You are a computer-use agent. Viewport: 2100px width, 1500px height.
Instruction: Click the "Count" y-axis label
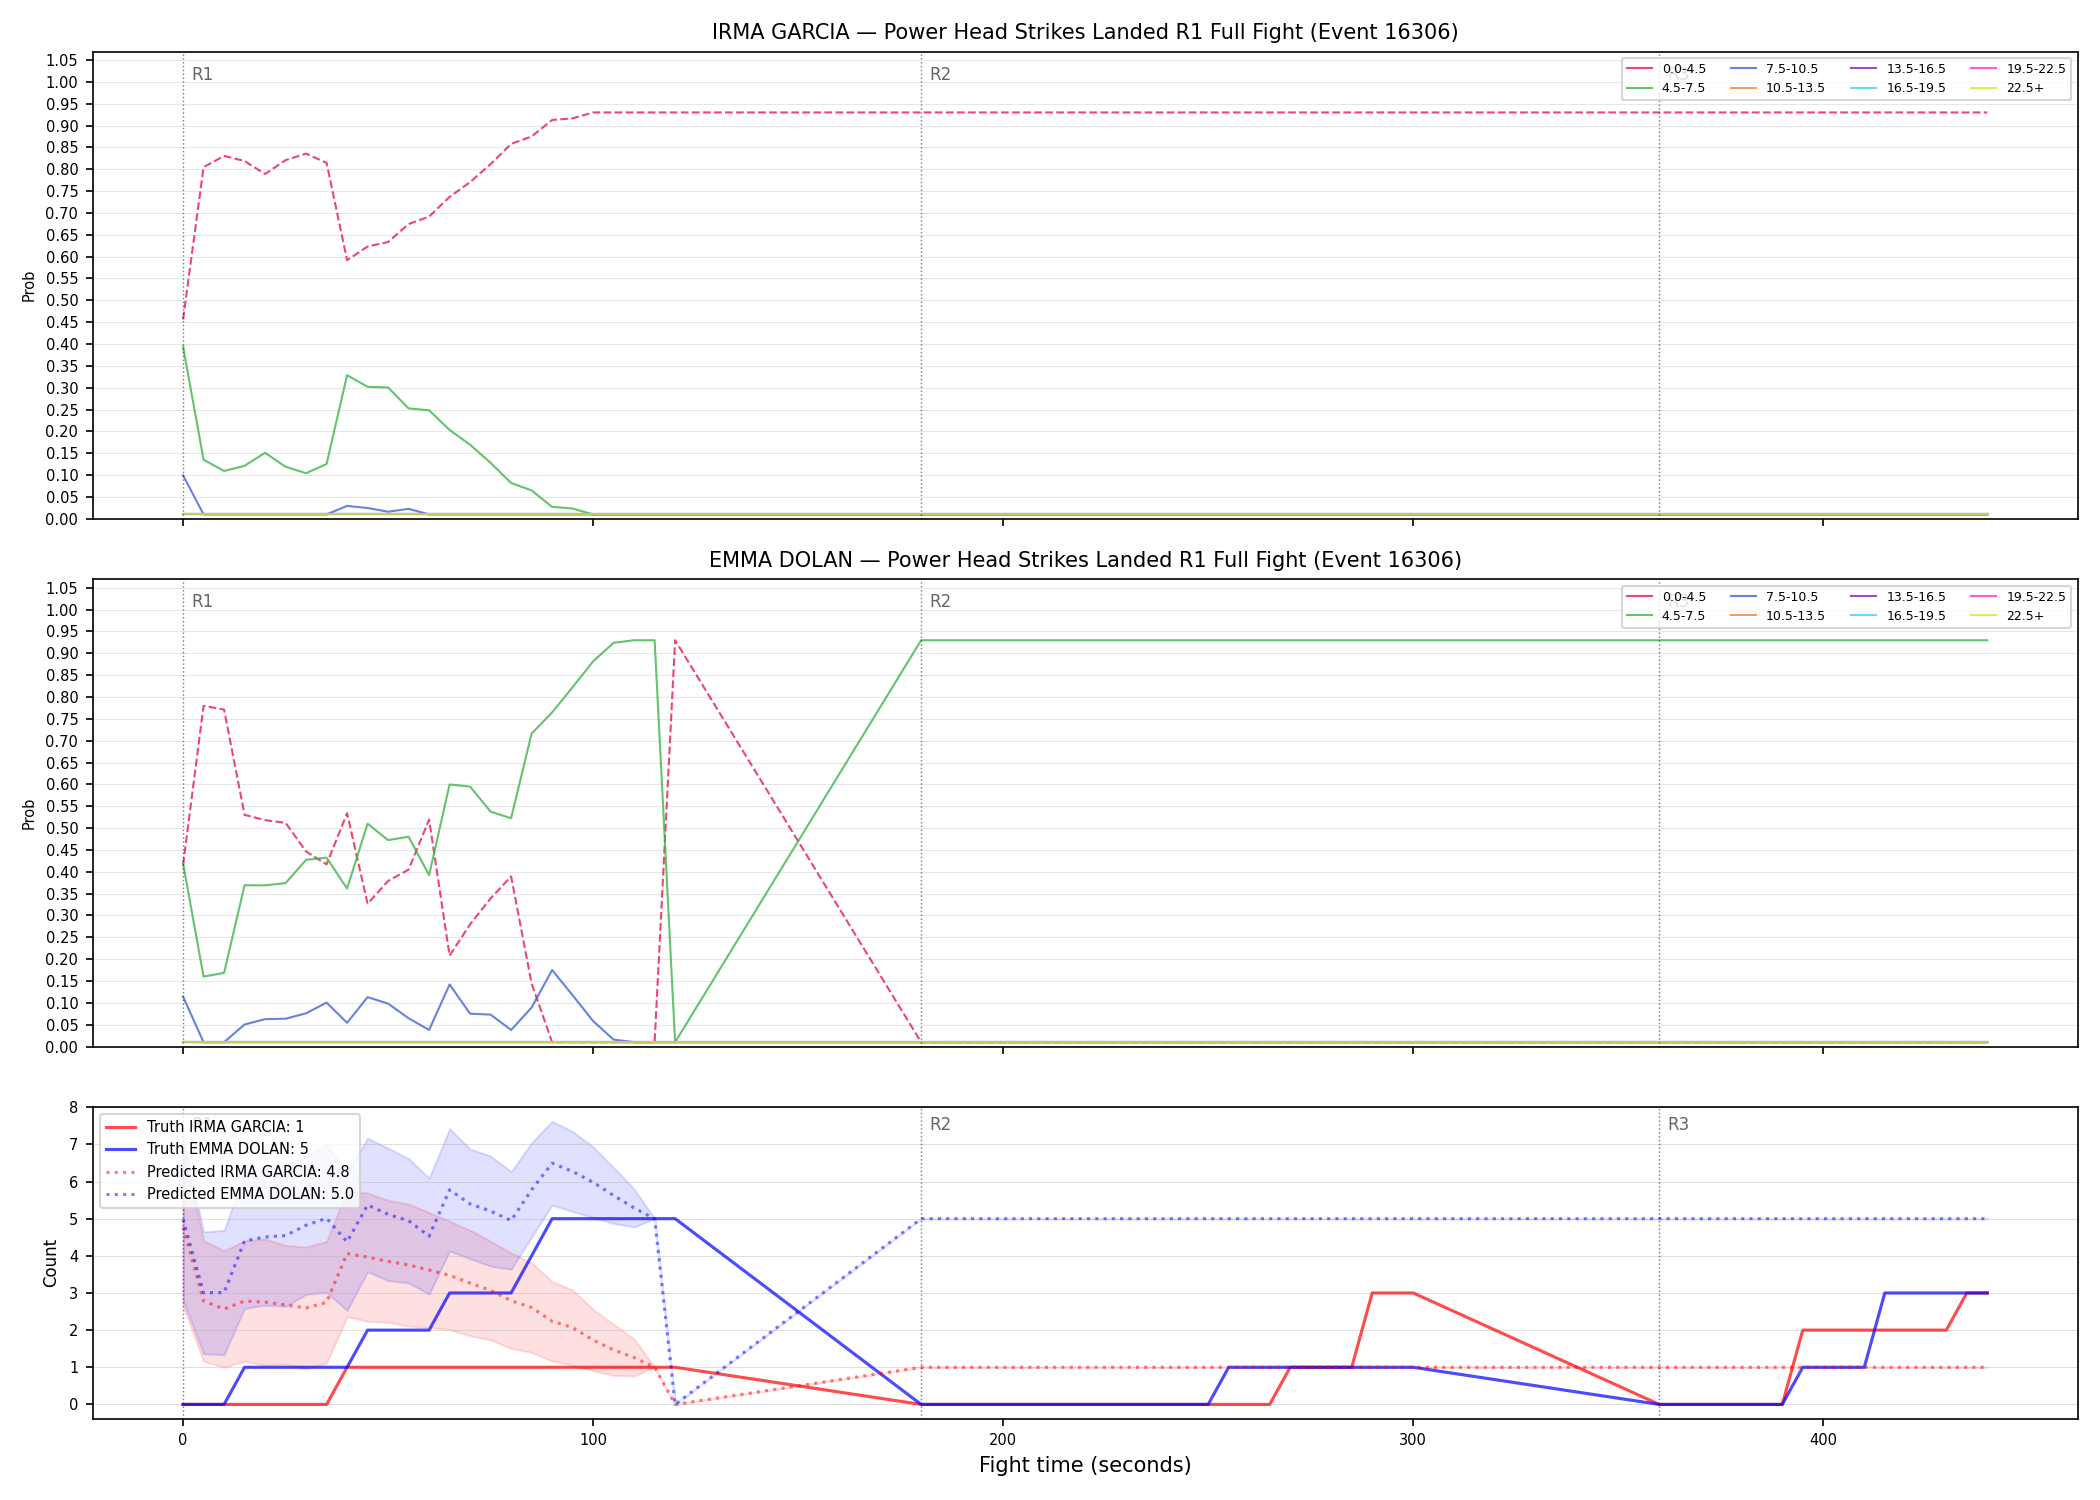[x=50, y=1263]
